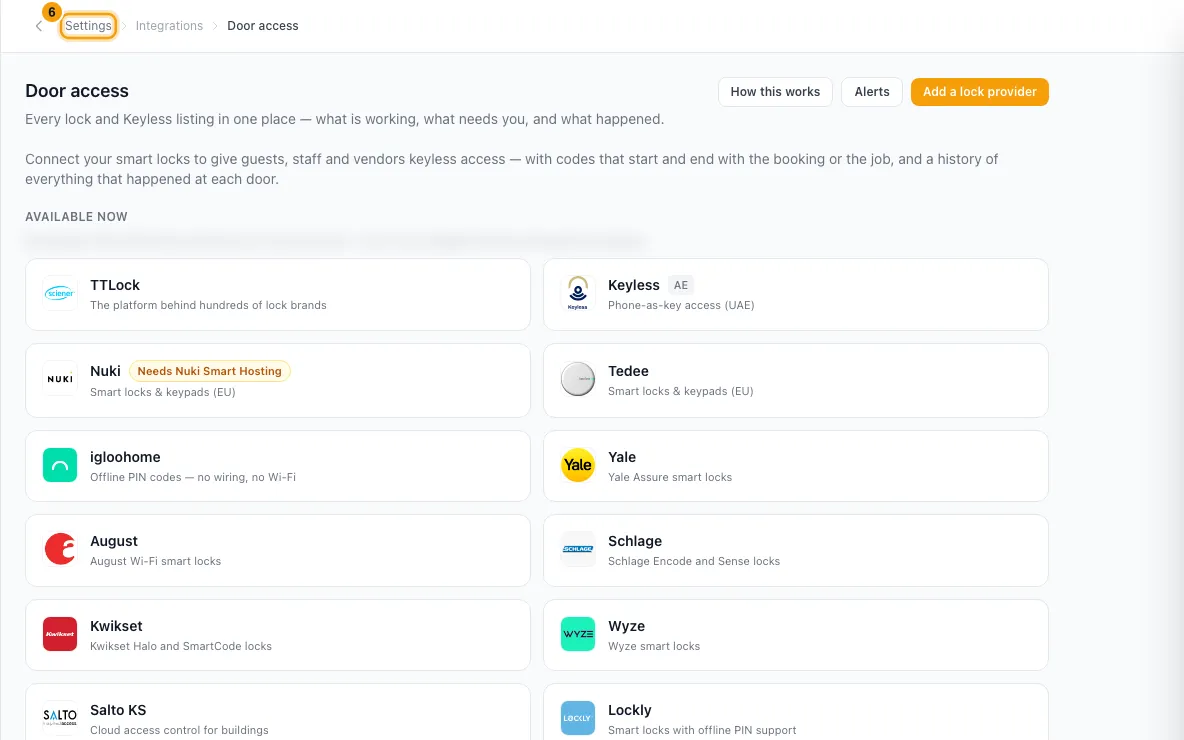Click the TTLock Sciener logo icon
The width and height of the screenshot is (1184, 740).
coord(60,293)
